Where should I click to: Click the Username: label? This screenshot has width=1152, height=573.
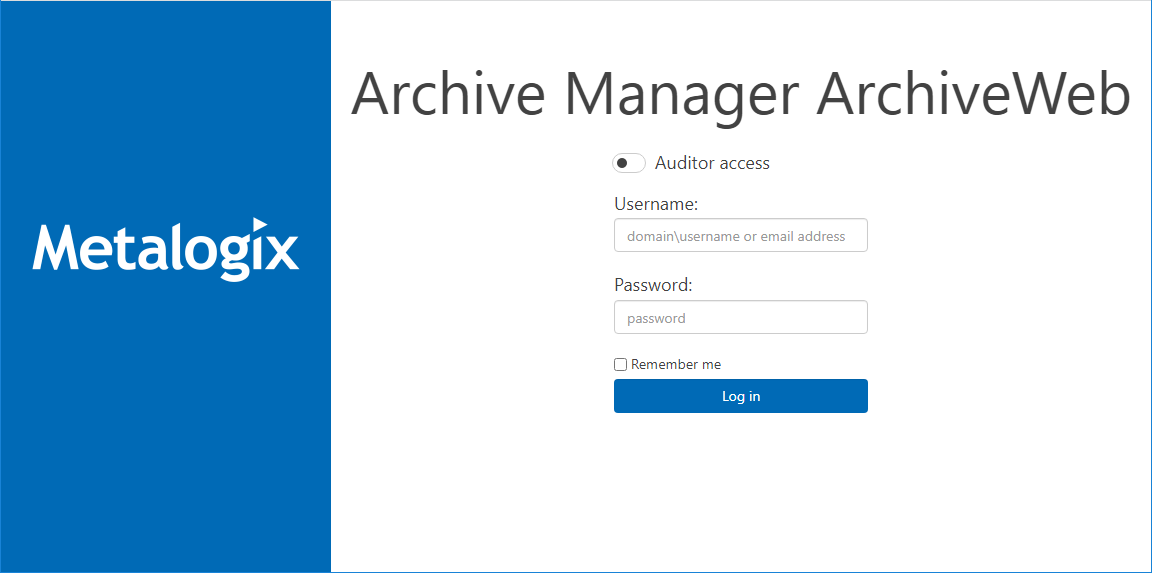pos(656,204)
